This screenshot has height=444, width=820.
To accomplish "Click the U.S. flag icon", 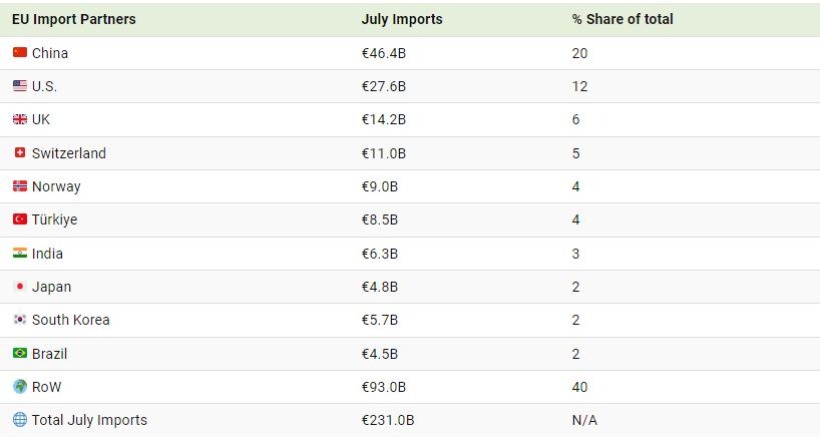I will [x=20, y=87].
